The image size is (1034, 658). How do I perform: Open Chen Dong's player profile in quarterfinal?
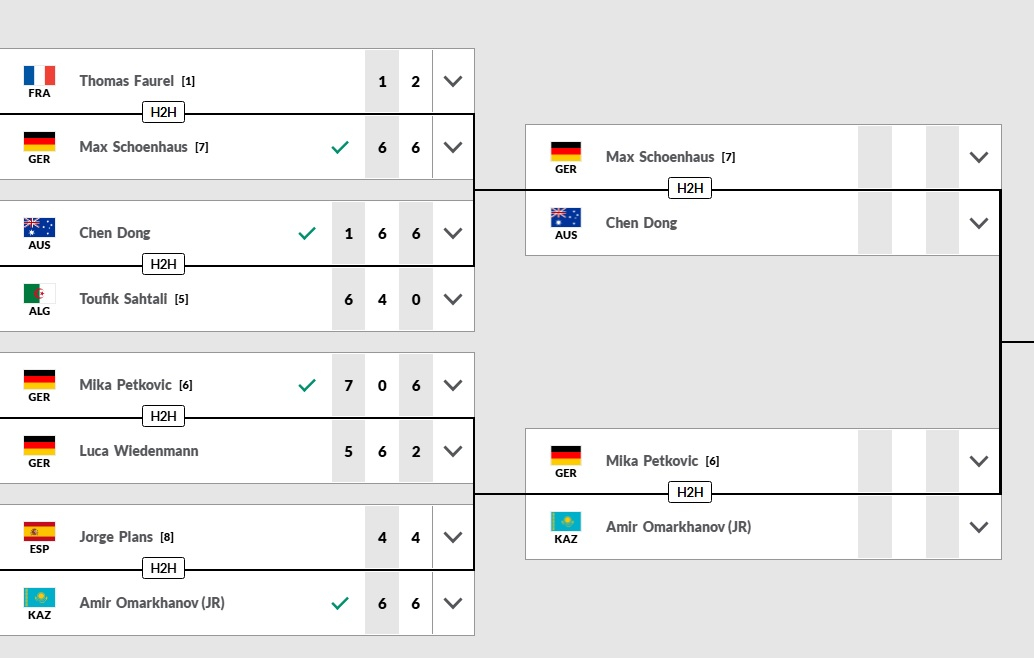[115, 233]
